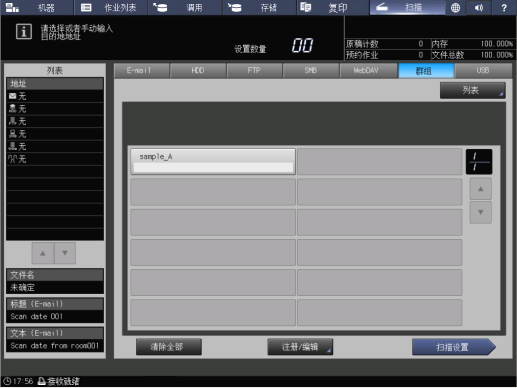Click the speaker volume icon

point(479,7)
